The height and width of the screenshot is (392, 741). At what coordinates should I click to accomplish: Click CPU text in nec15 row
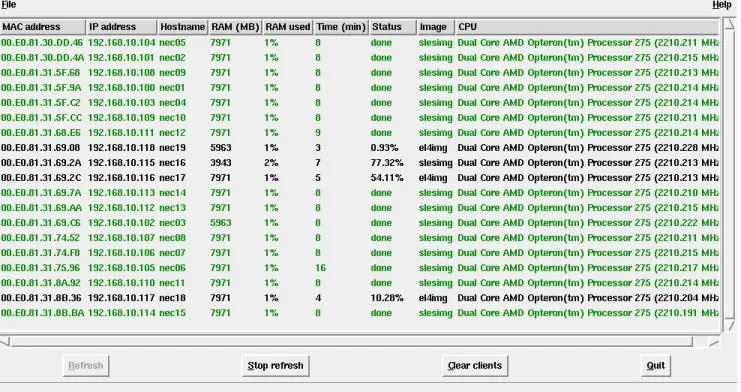click(x=588, y=313)
